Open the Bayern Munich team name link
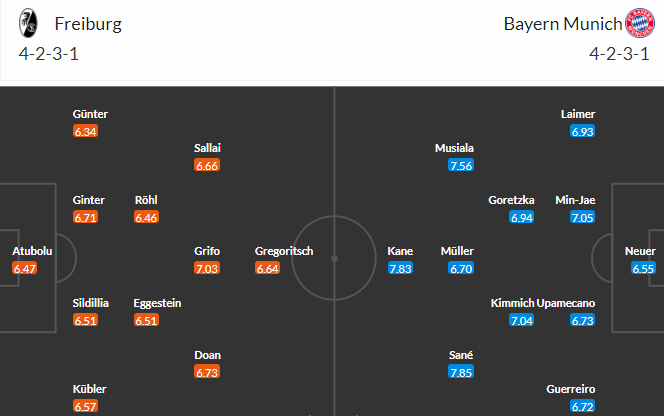 pos(563,24)
